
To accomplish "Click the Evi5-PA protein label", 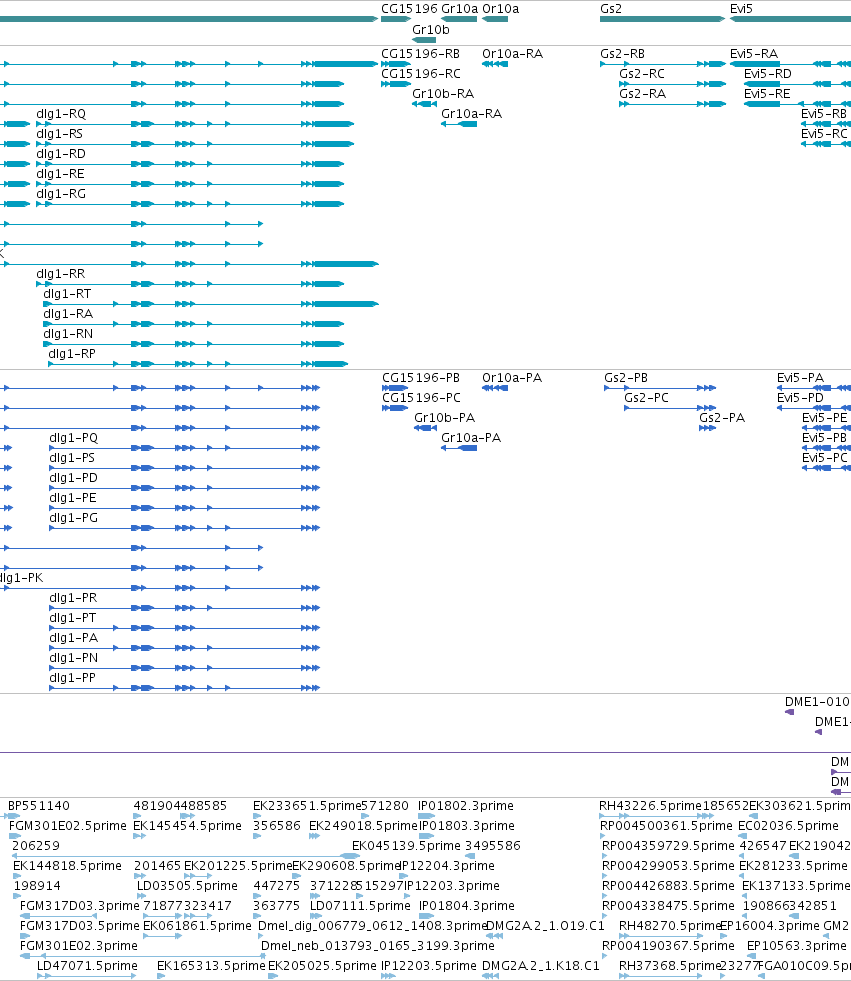I will pyautogui.click(x=800, y=378).
